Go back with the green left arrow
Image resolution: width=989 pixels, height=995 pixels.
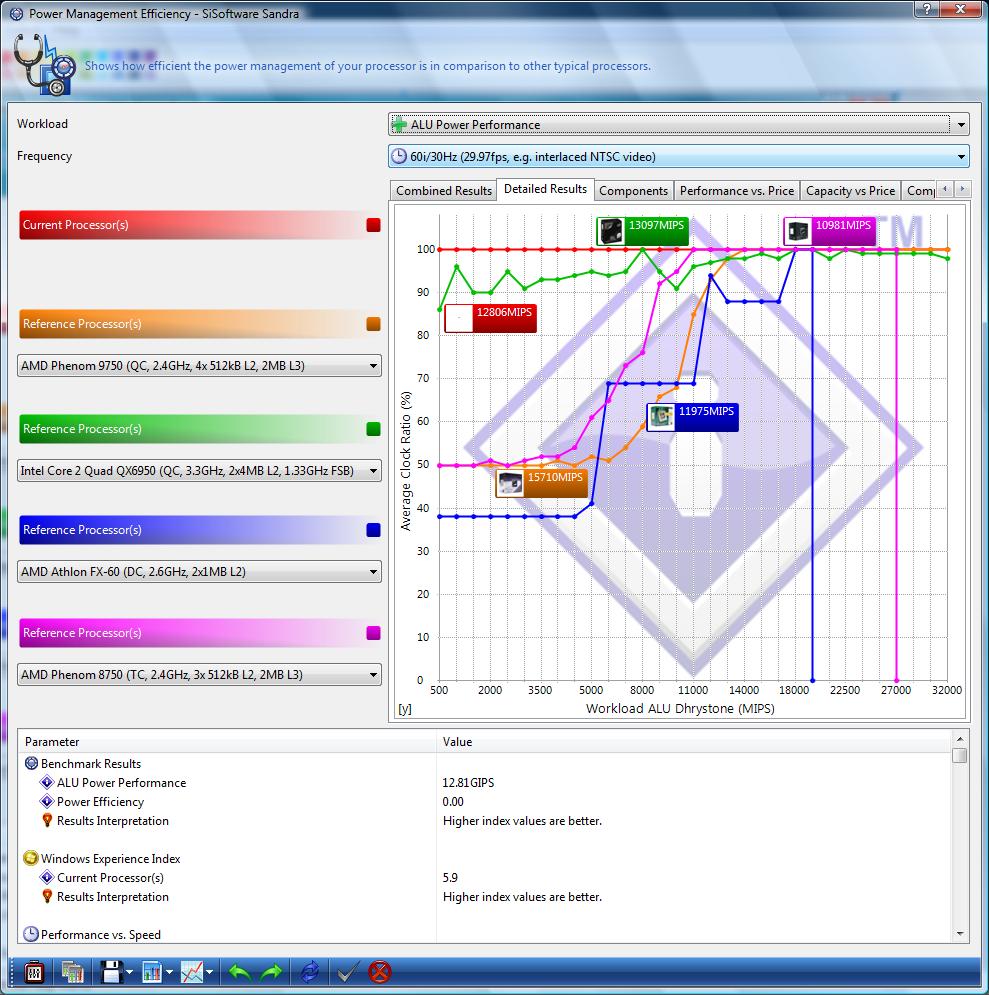coord(240,972)
